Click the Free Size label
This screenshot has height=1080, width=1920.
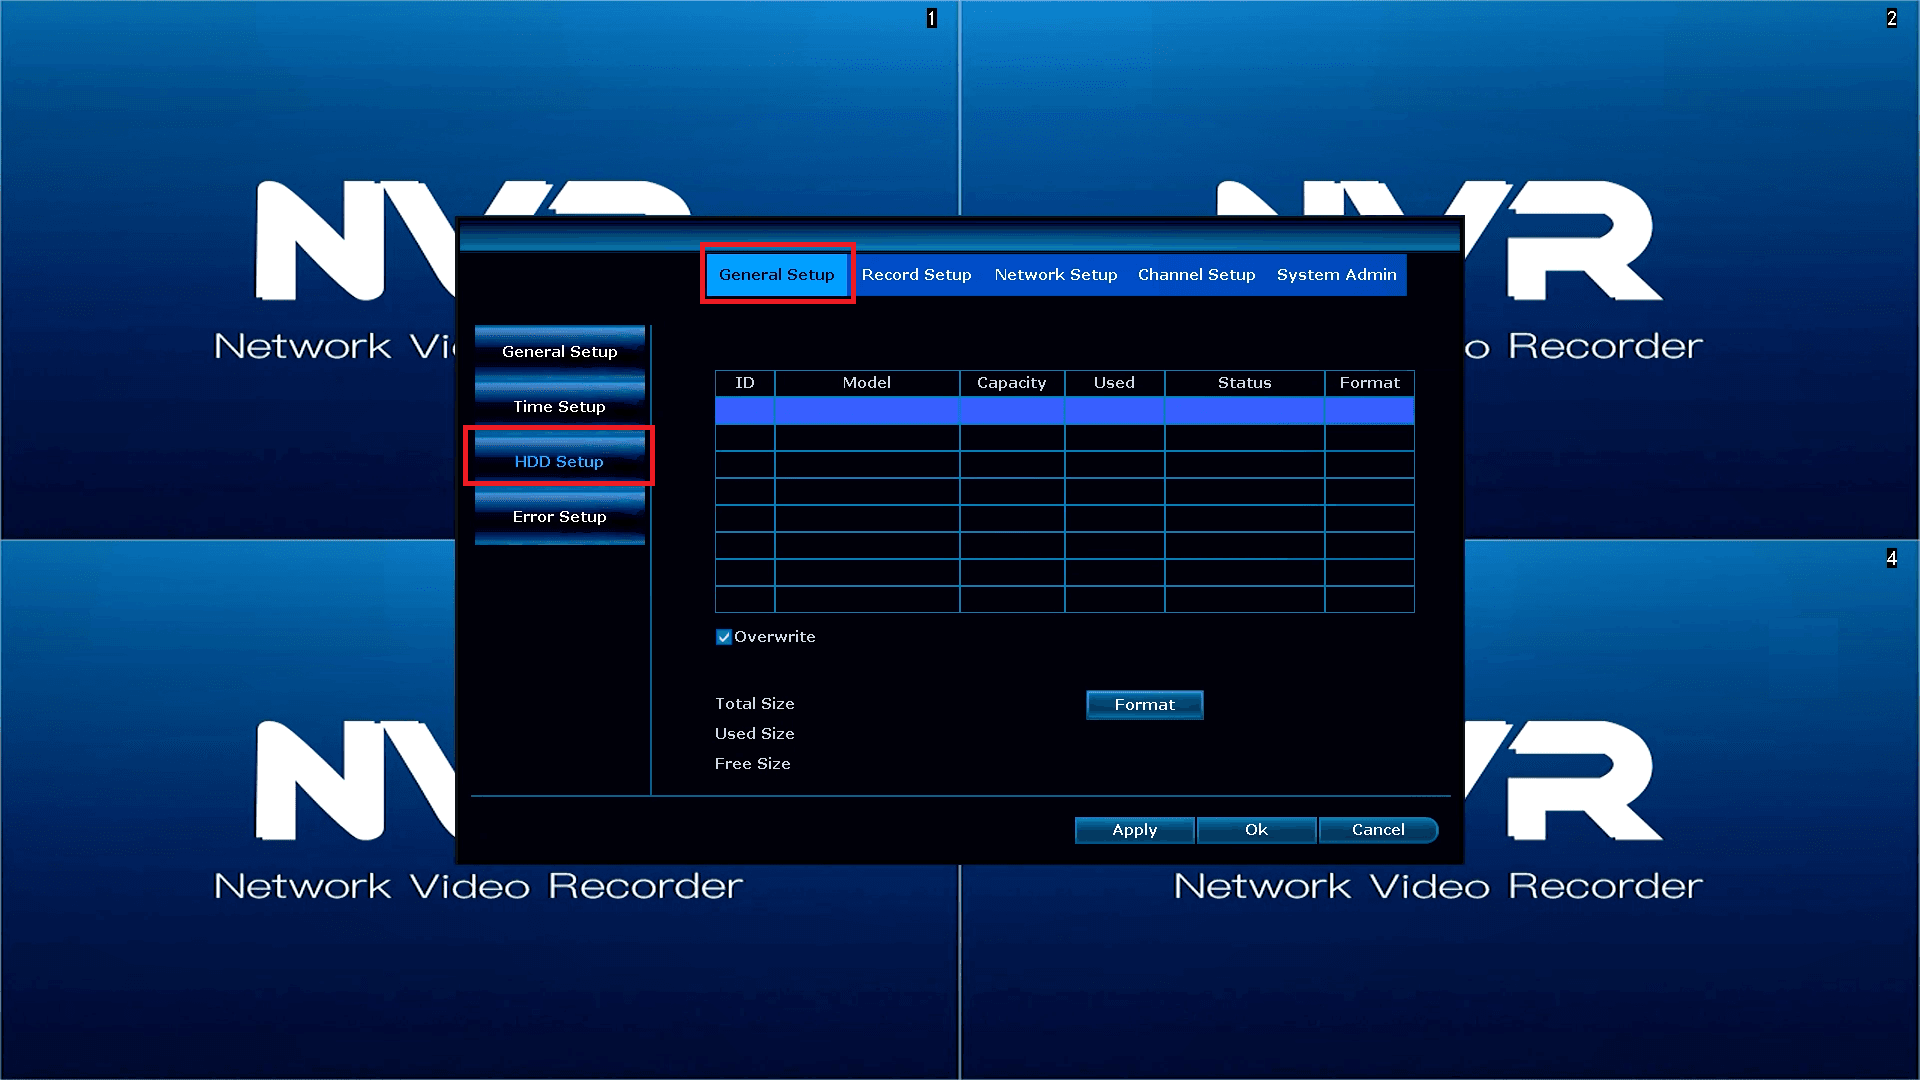753,764
